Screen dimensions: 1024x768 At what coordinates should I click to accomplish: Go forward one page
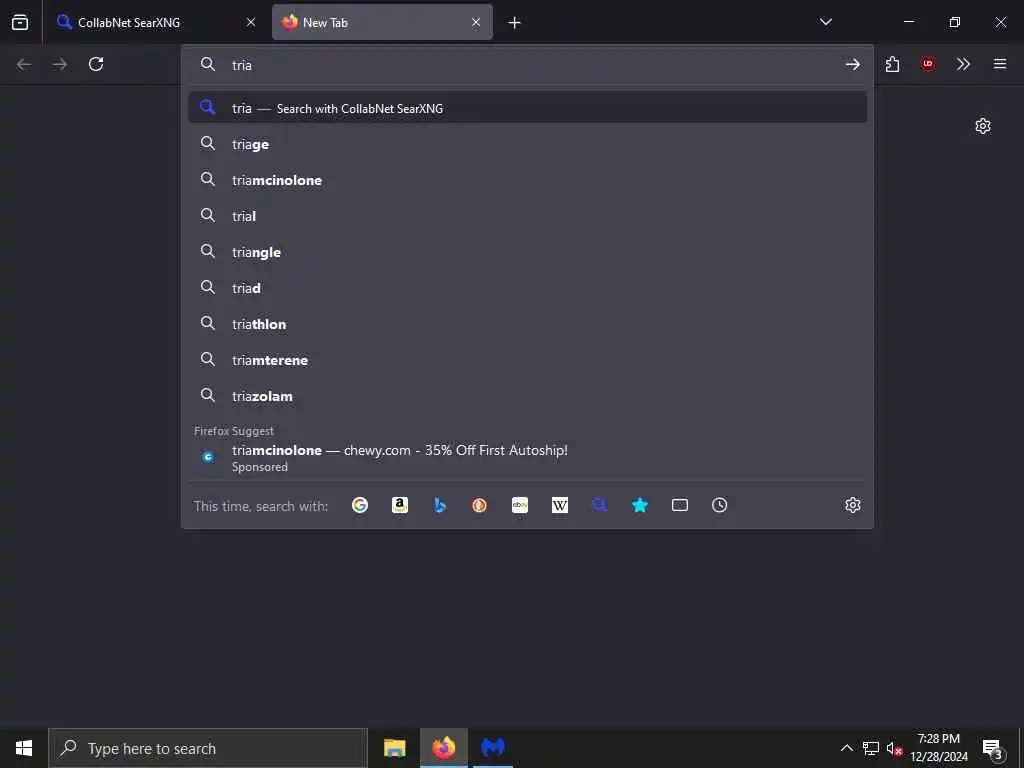click(60, 64)
